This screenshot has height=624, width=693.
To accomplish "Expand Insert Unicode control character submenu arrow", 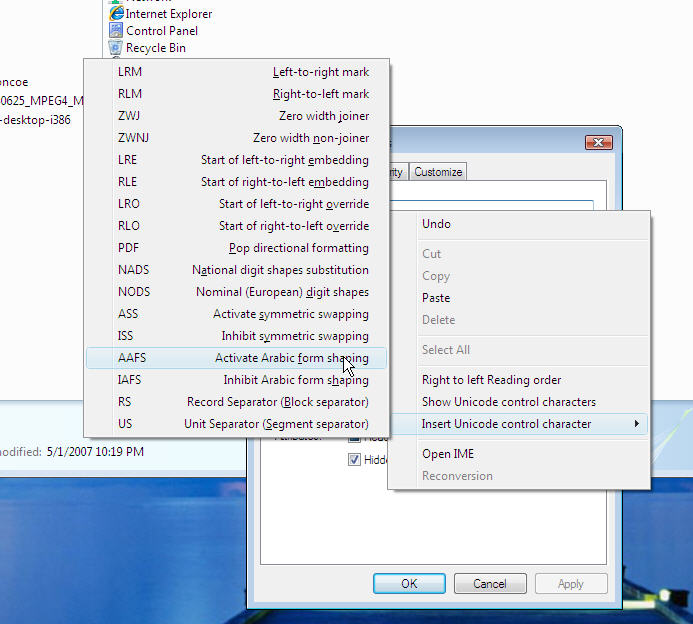I will point(636,424).
